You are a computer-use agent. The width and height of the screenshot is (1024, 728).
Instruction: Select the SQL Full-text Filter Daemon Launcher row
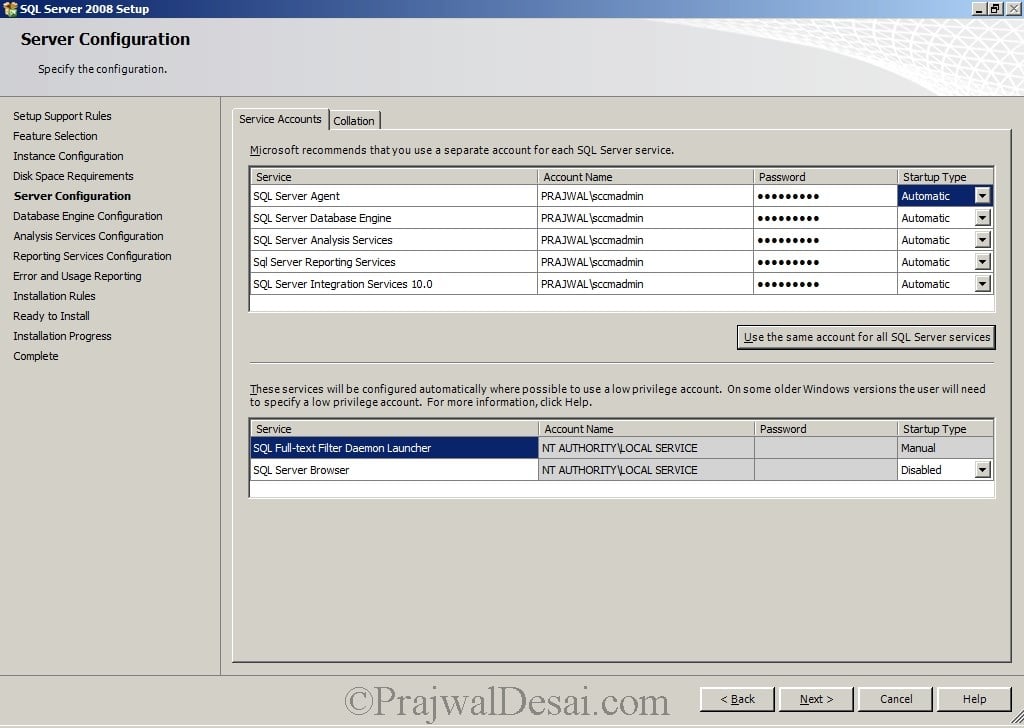pyautogui.click(x=394, y=448)
